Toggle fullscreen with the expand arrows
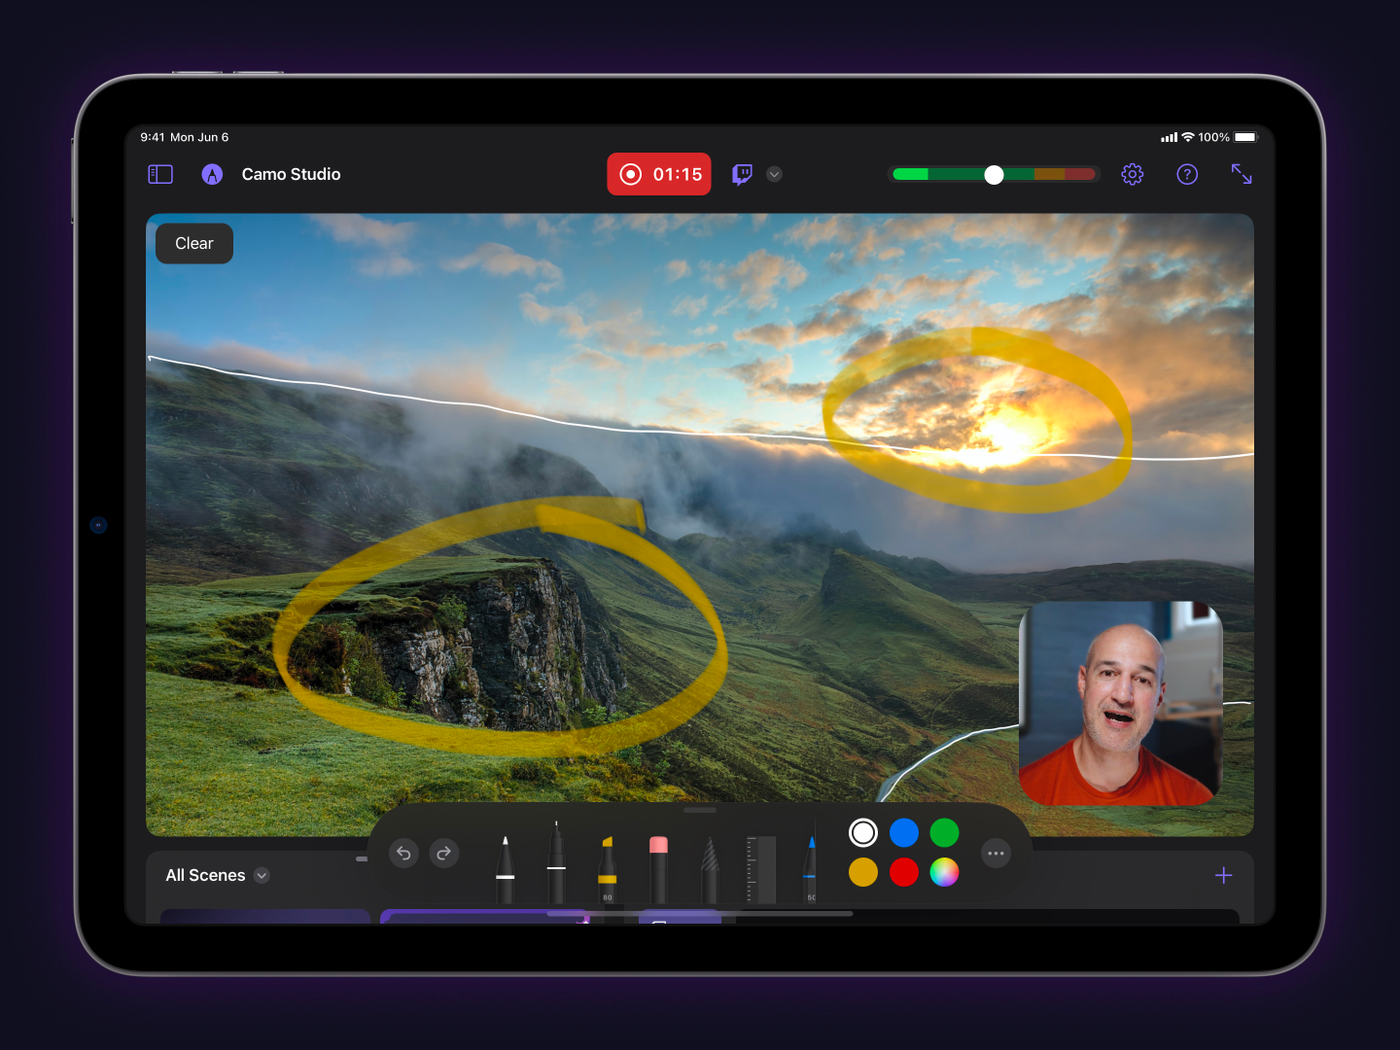Screen dimensions: 1400x1050 click(x=1241, y=174)
